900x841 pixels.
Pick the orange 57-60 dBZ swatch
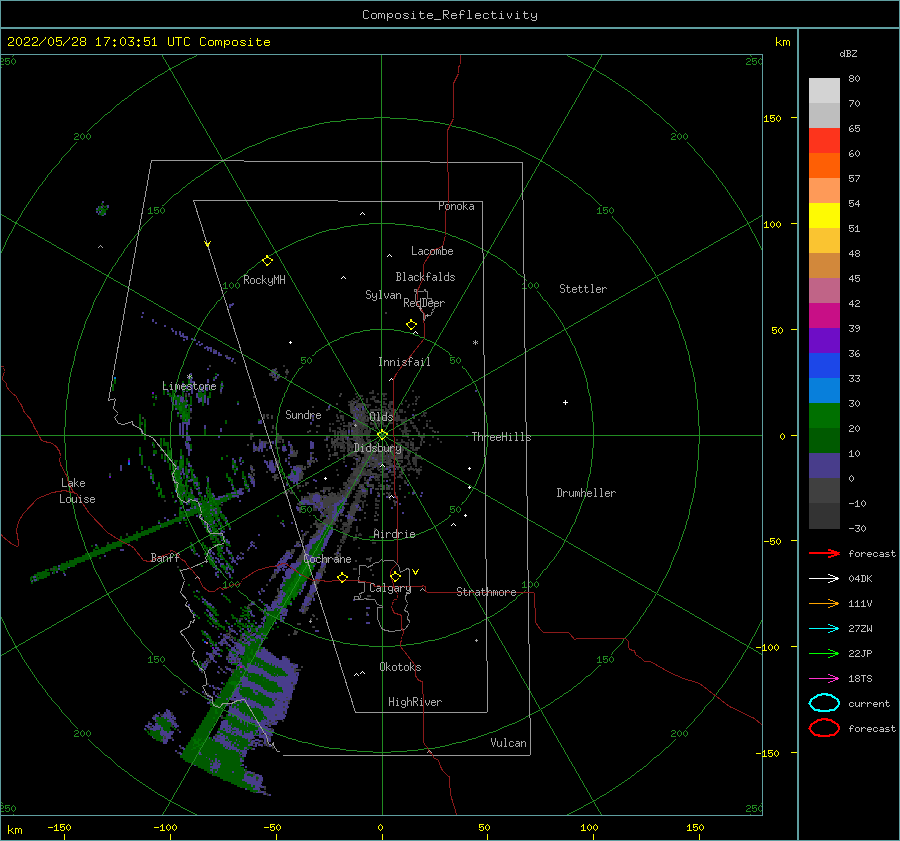pos(824,166)
